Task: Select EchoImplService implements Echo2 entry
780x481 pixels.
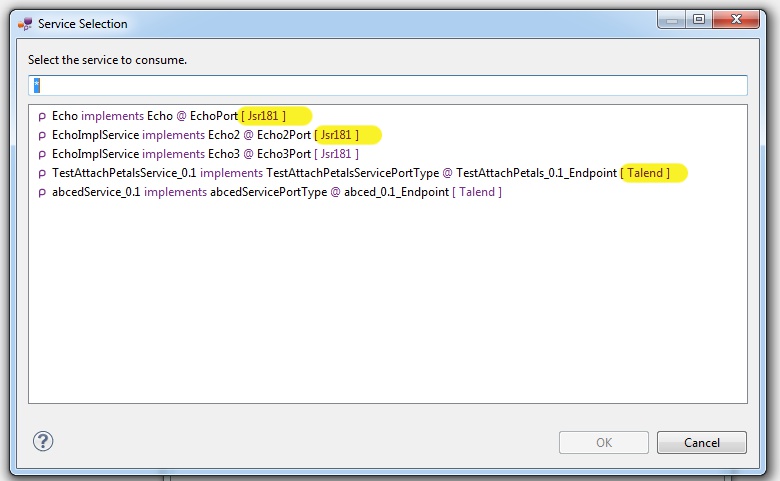Action: [180, 135]
